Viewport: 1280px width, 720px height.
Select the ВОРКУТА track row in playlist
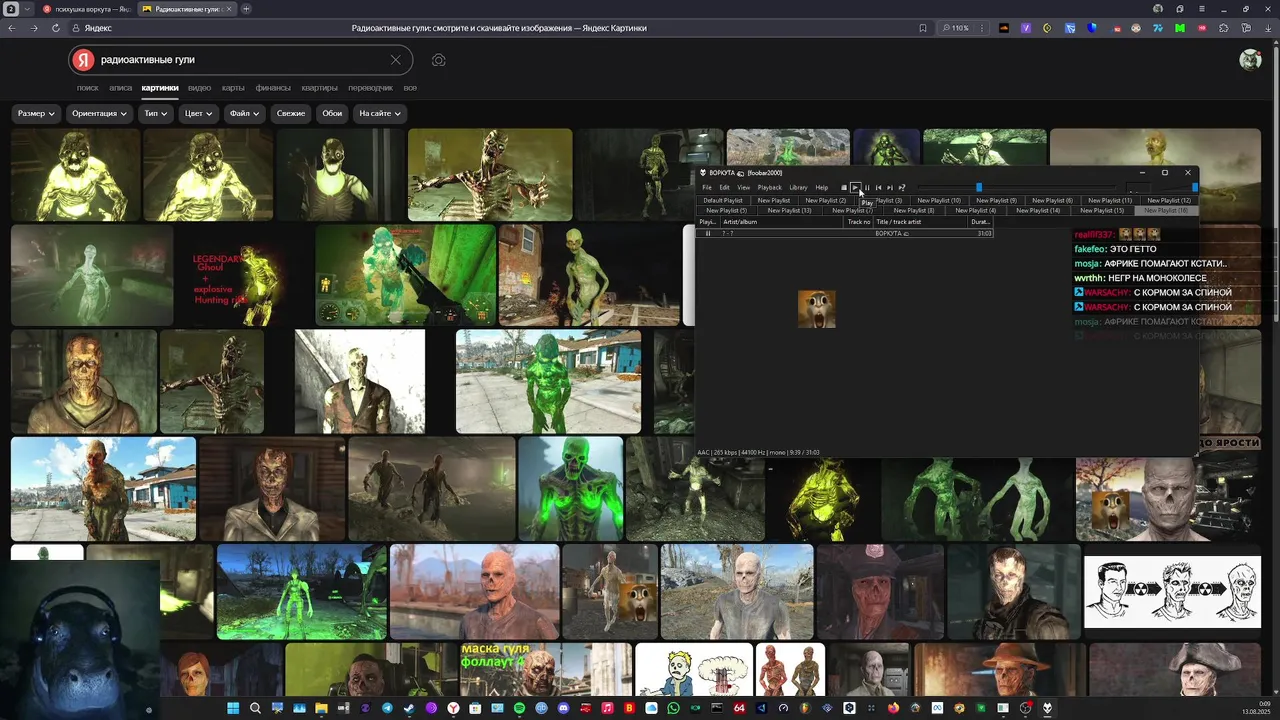coord(845,233)
